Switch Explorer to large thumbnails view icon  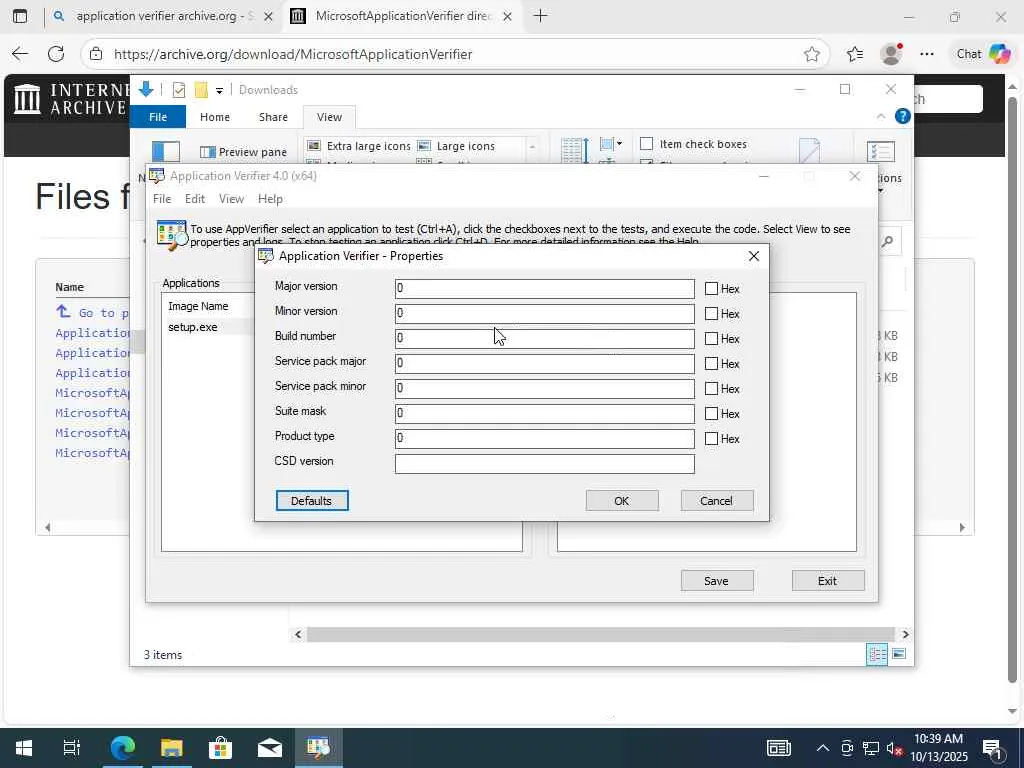coord(899,654)
